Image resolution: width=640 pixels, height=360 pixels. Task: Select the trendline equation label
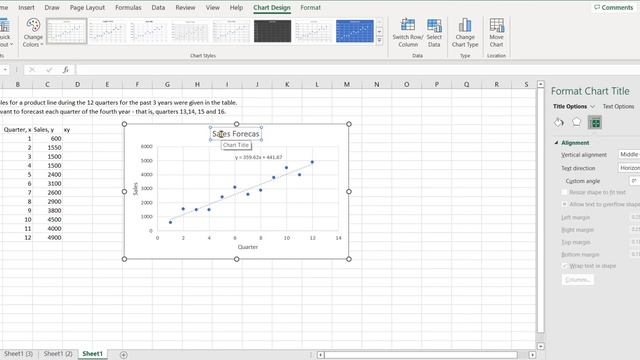point(258,157)
